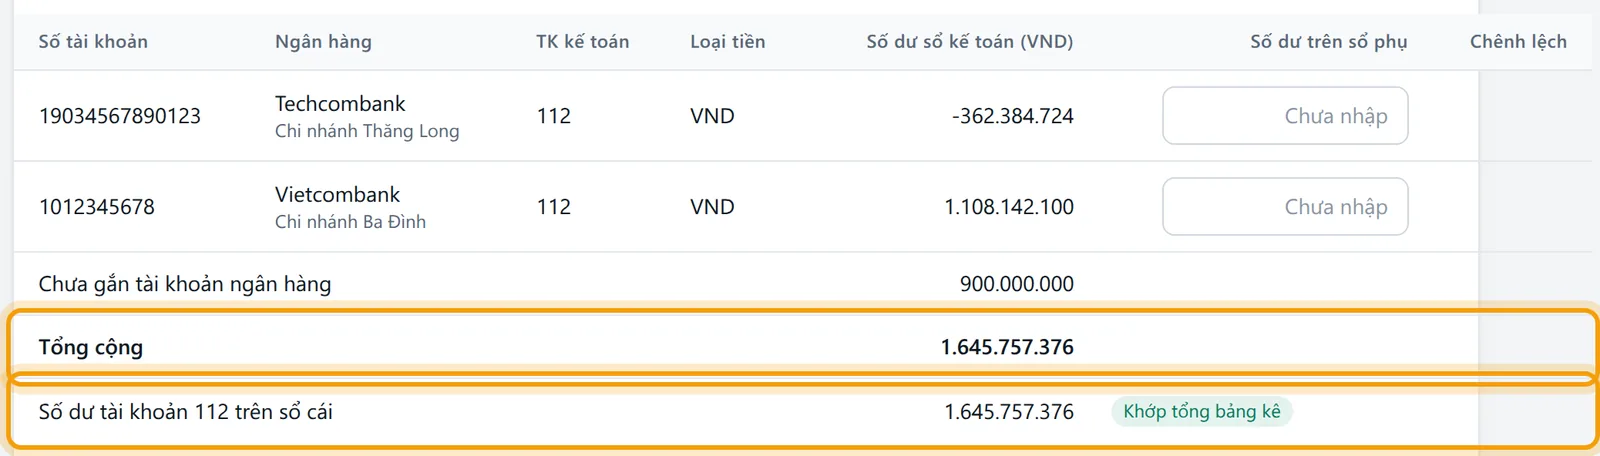This screenshot has height=456, width=1600.
Task: Click the 'Ngân hàng' column header
Action: (323, 42)
